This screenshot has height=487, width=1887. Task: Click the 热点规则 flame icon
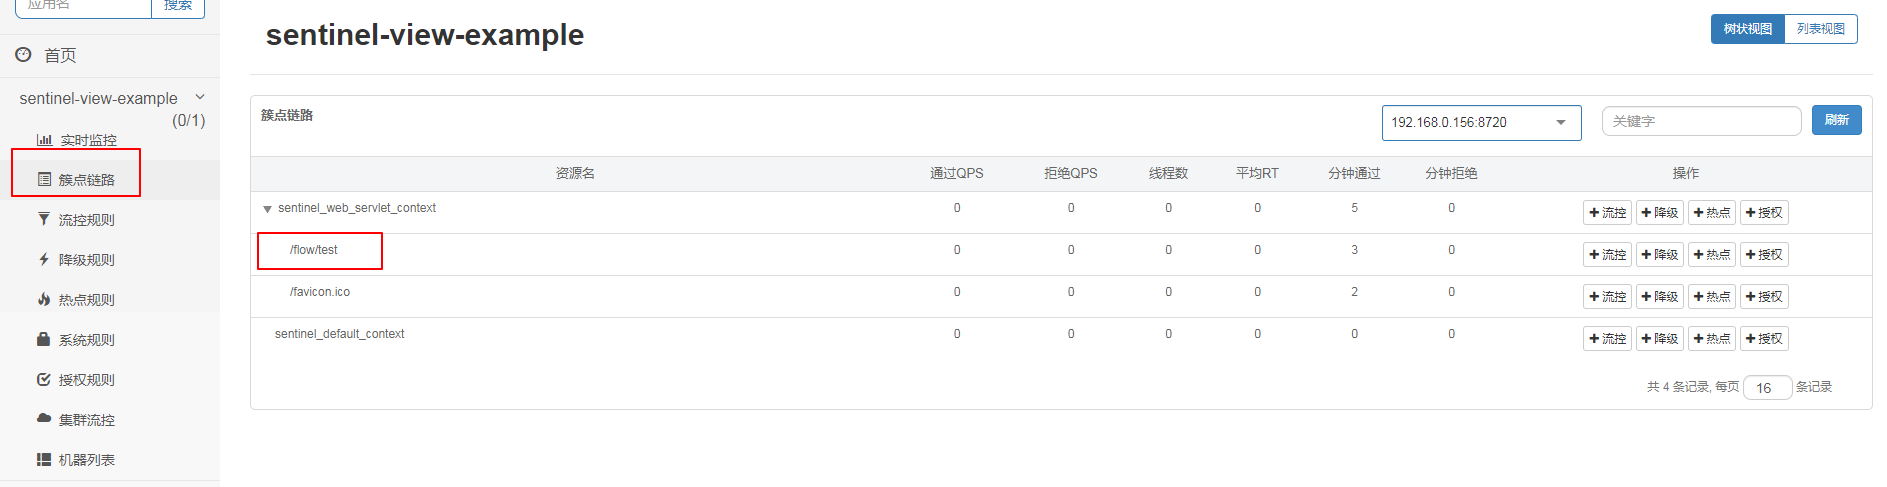[44, 299]
